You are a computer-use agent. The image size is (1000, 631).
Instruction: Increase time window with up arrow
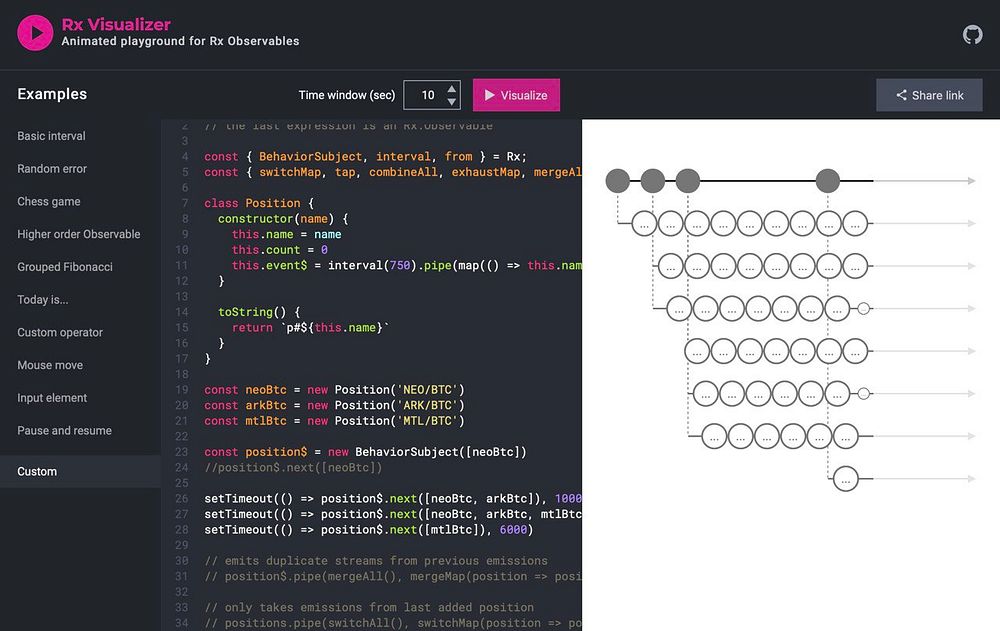452,89
